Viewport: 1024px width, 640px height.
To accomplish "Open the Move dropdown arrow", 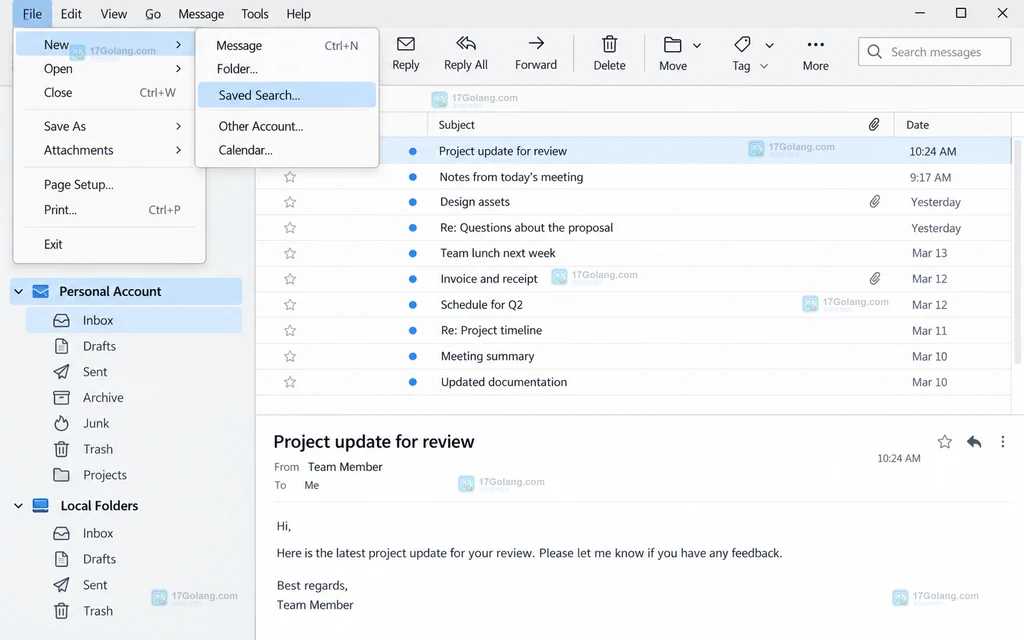I will [697, 45].
